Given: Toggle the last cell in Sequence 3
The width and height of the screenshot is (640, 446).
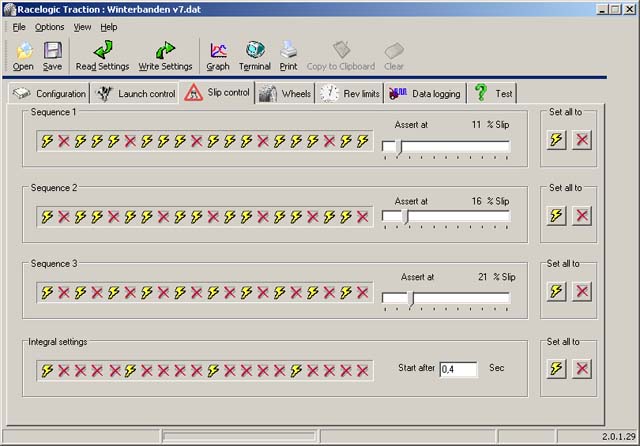Looking at the screenshot, I should [362, 293].
